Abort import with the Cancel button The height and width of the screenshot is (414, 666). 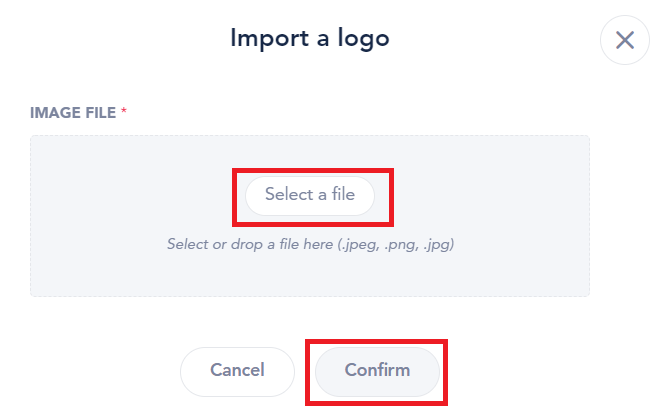(x=237, y=372)
